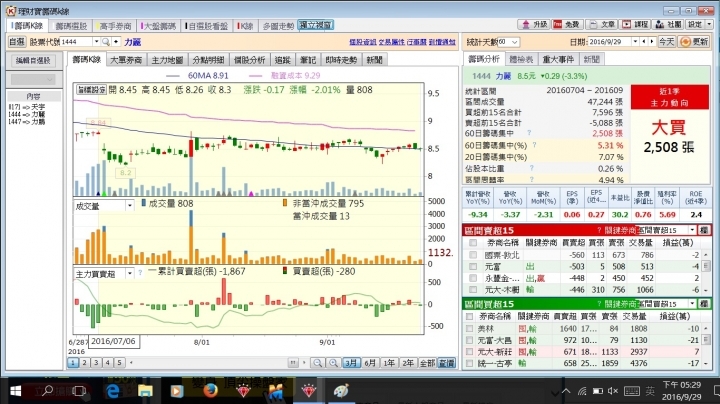The width and height of the screenshot is (720, 404).
Task: Go to previous date with left arrow
Action: coord(644,42)
